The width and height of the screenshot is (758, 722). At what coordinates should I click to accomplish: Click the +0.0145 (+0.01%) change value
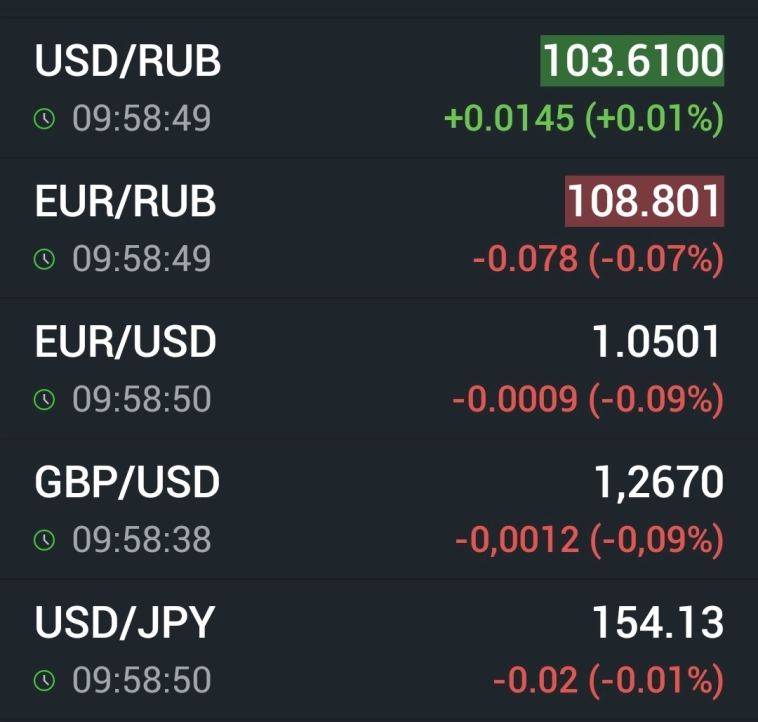point(583,119)
